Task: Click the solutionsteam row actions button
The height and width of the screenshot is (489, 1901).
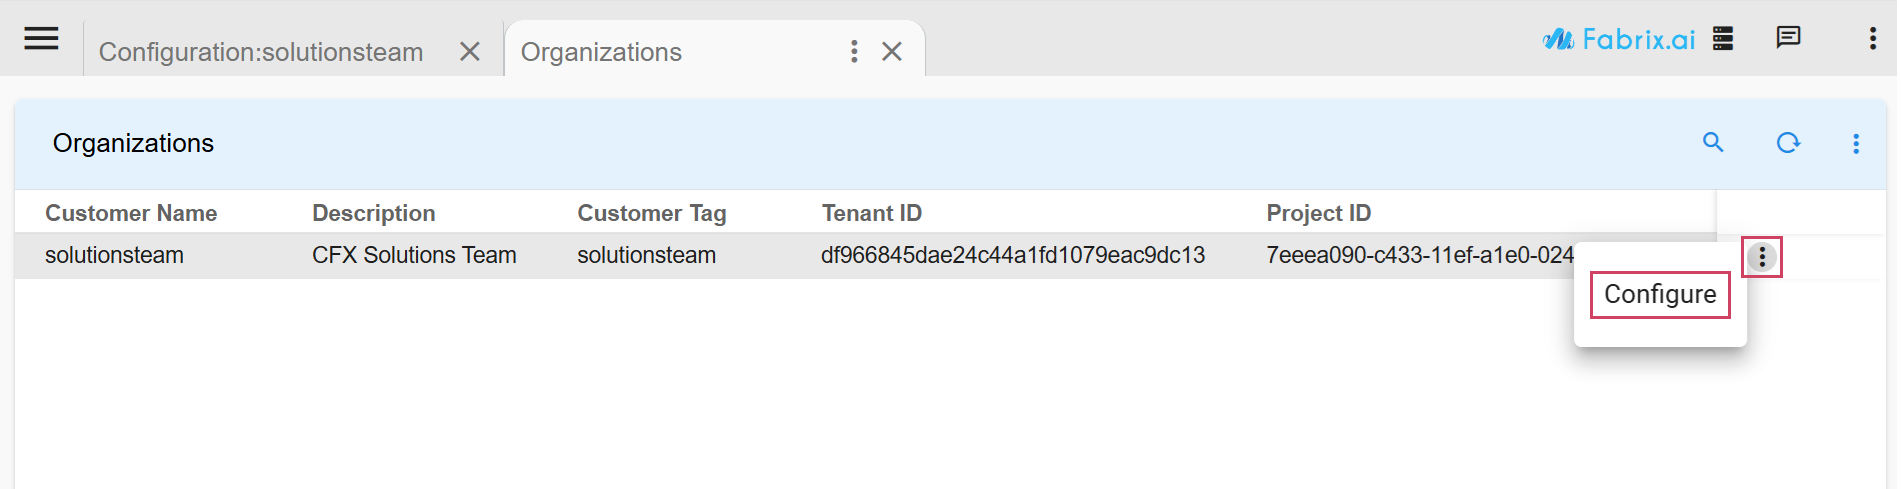Action: [x=1762, y=257]
